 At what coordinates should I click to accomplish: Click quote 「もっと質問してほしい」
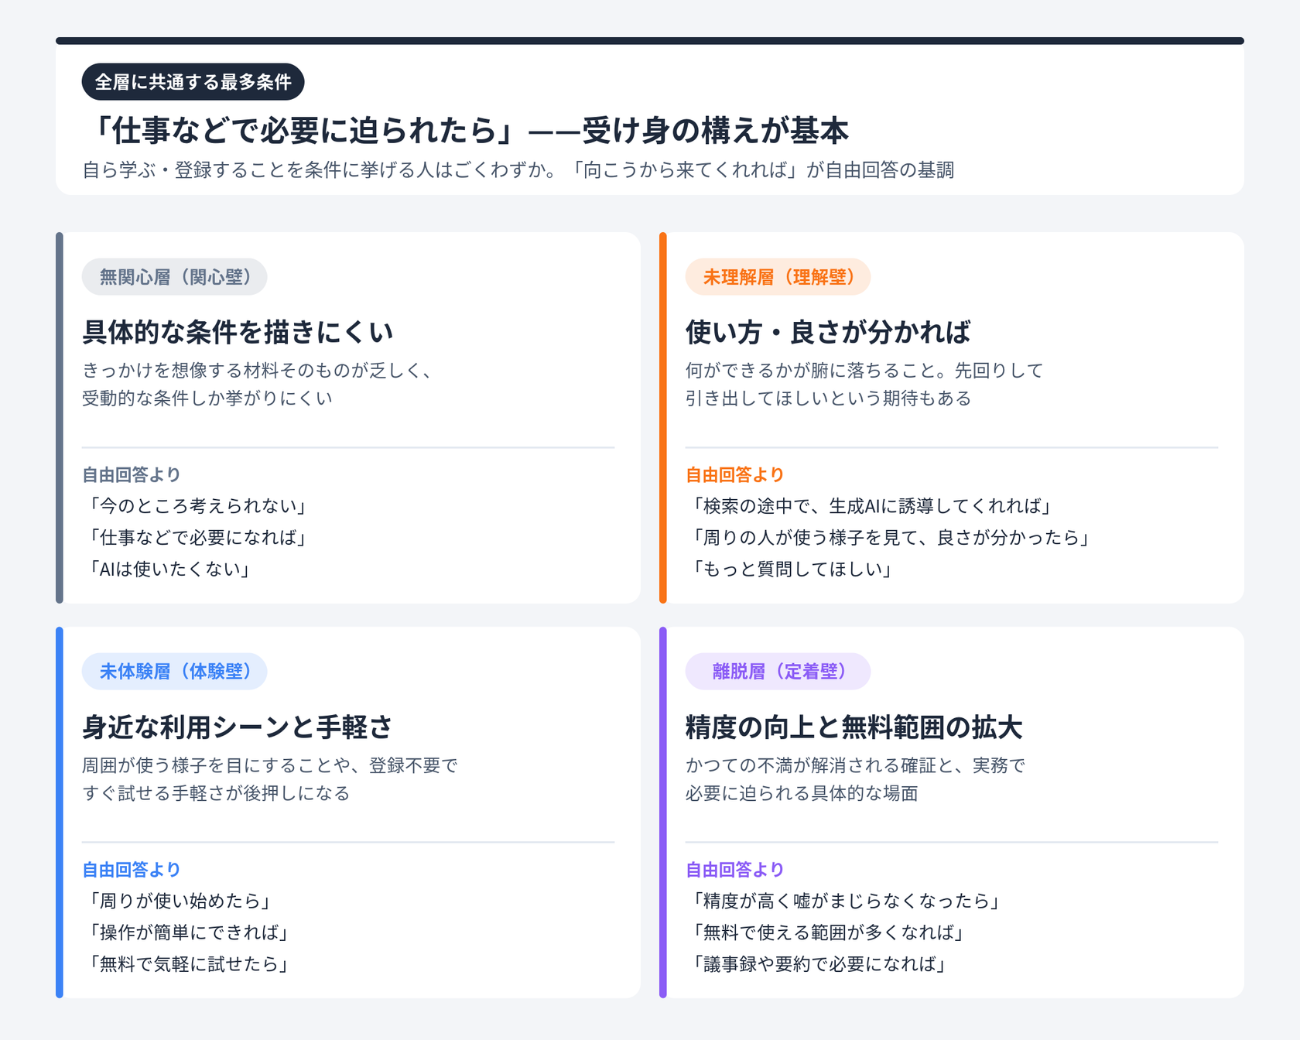pyautogui.click(x=791, y=569)
